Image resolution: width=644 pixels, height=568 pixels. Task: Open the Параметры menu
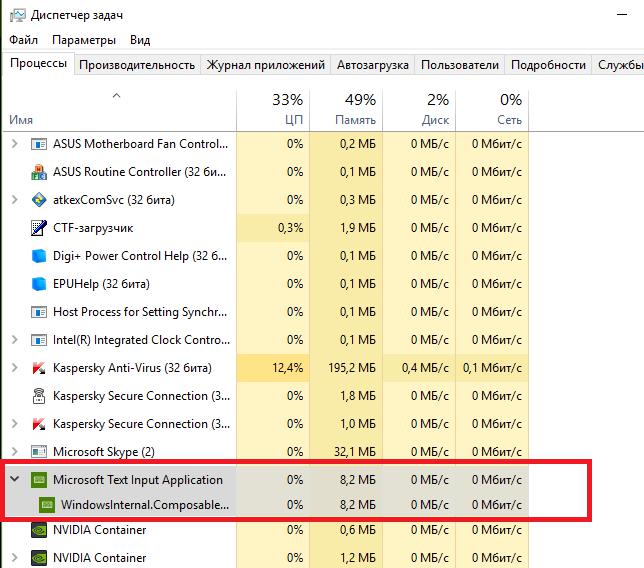pos(84,40)
